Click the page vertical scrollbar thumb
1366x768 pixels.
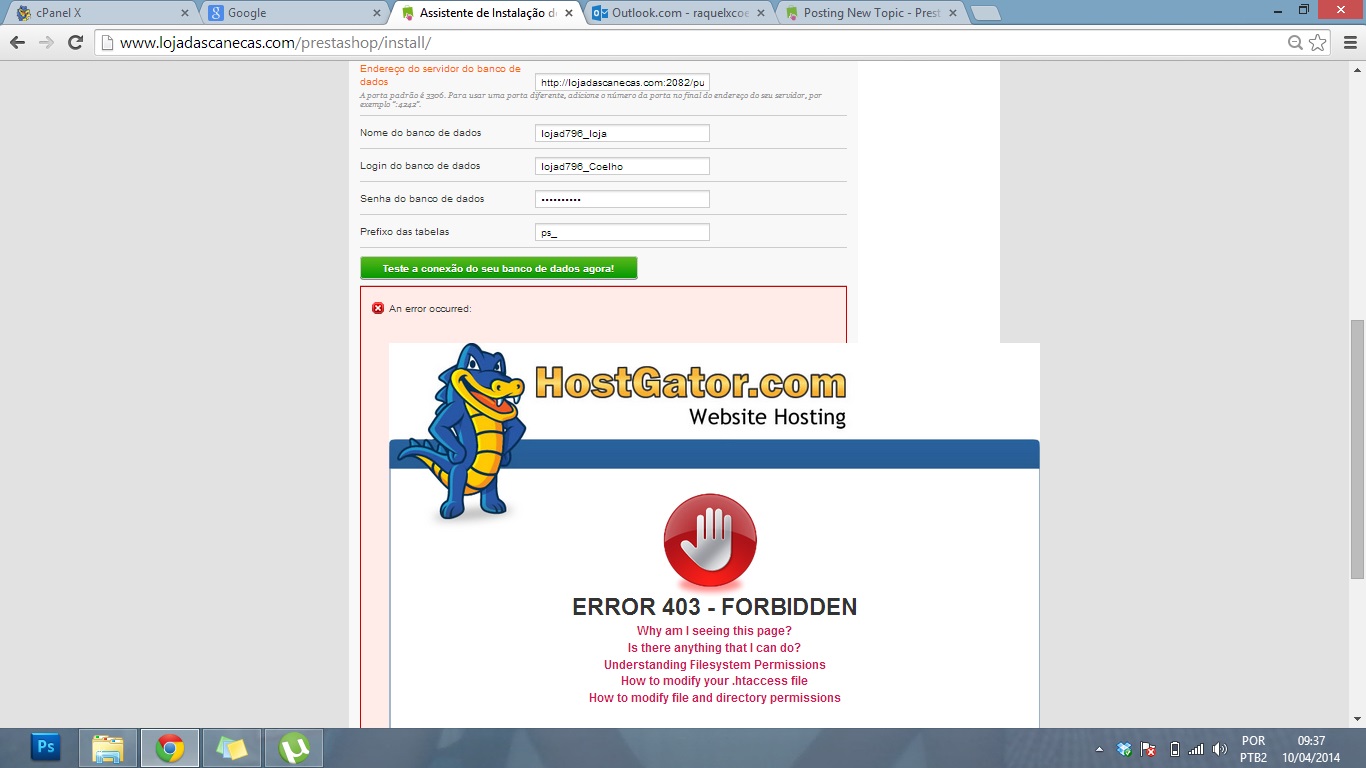coord(1357,449)
